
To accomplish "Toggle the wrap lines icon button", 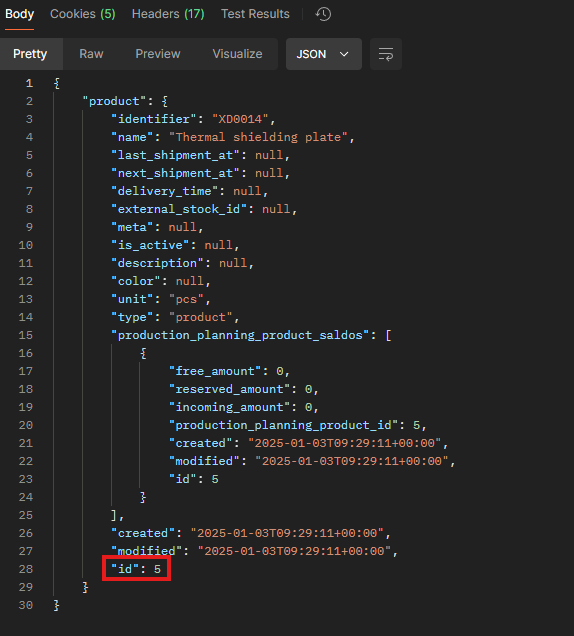I will pyautogui.click(x=386, y=54).
